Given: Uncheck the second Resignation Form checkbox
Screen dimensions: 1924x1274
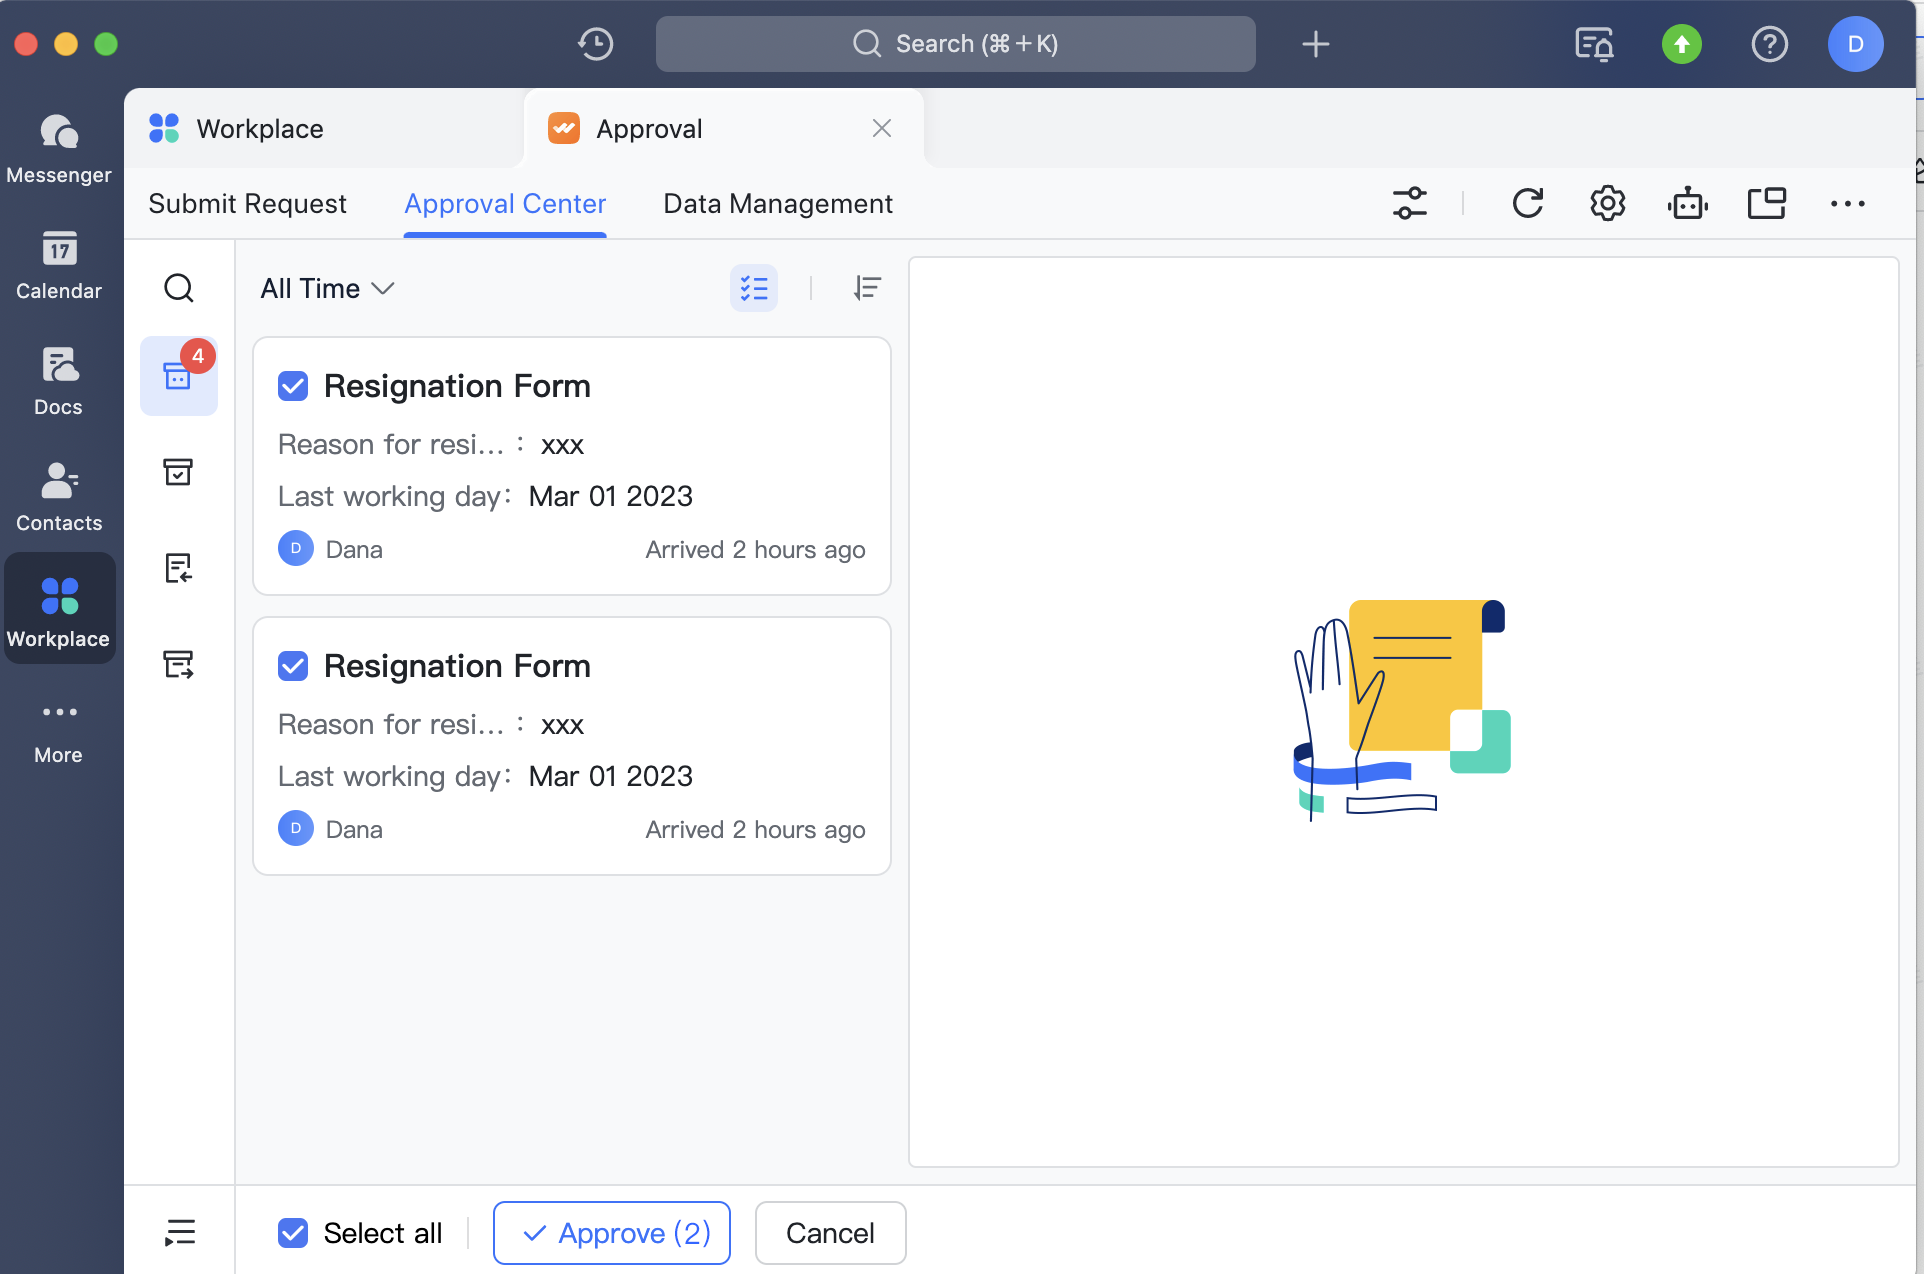Looking at the screenshot, I should [x=293, y=666].
